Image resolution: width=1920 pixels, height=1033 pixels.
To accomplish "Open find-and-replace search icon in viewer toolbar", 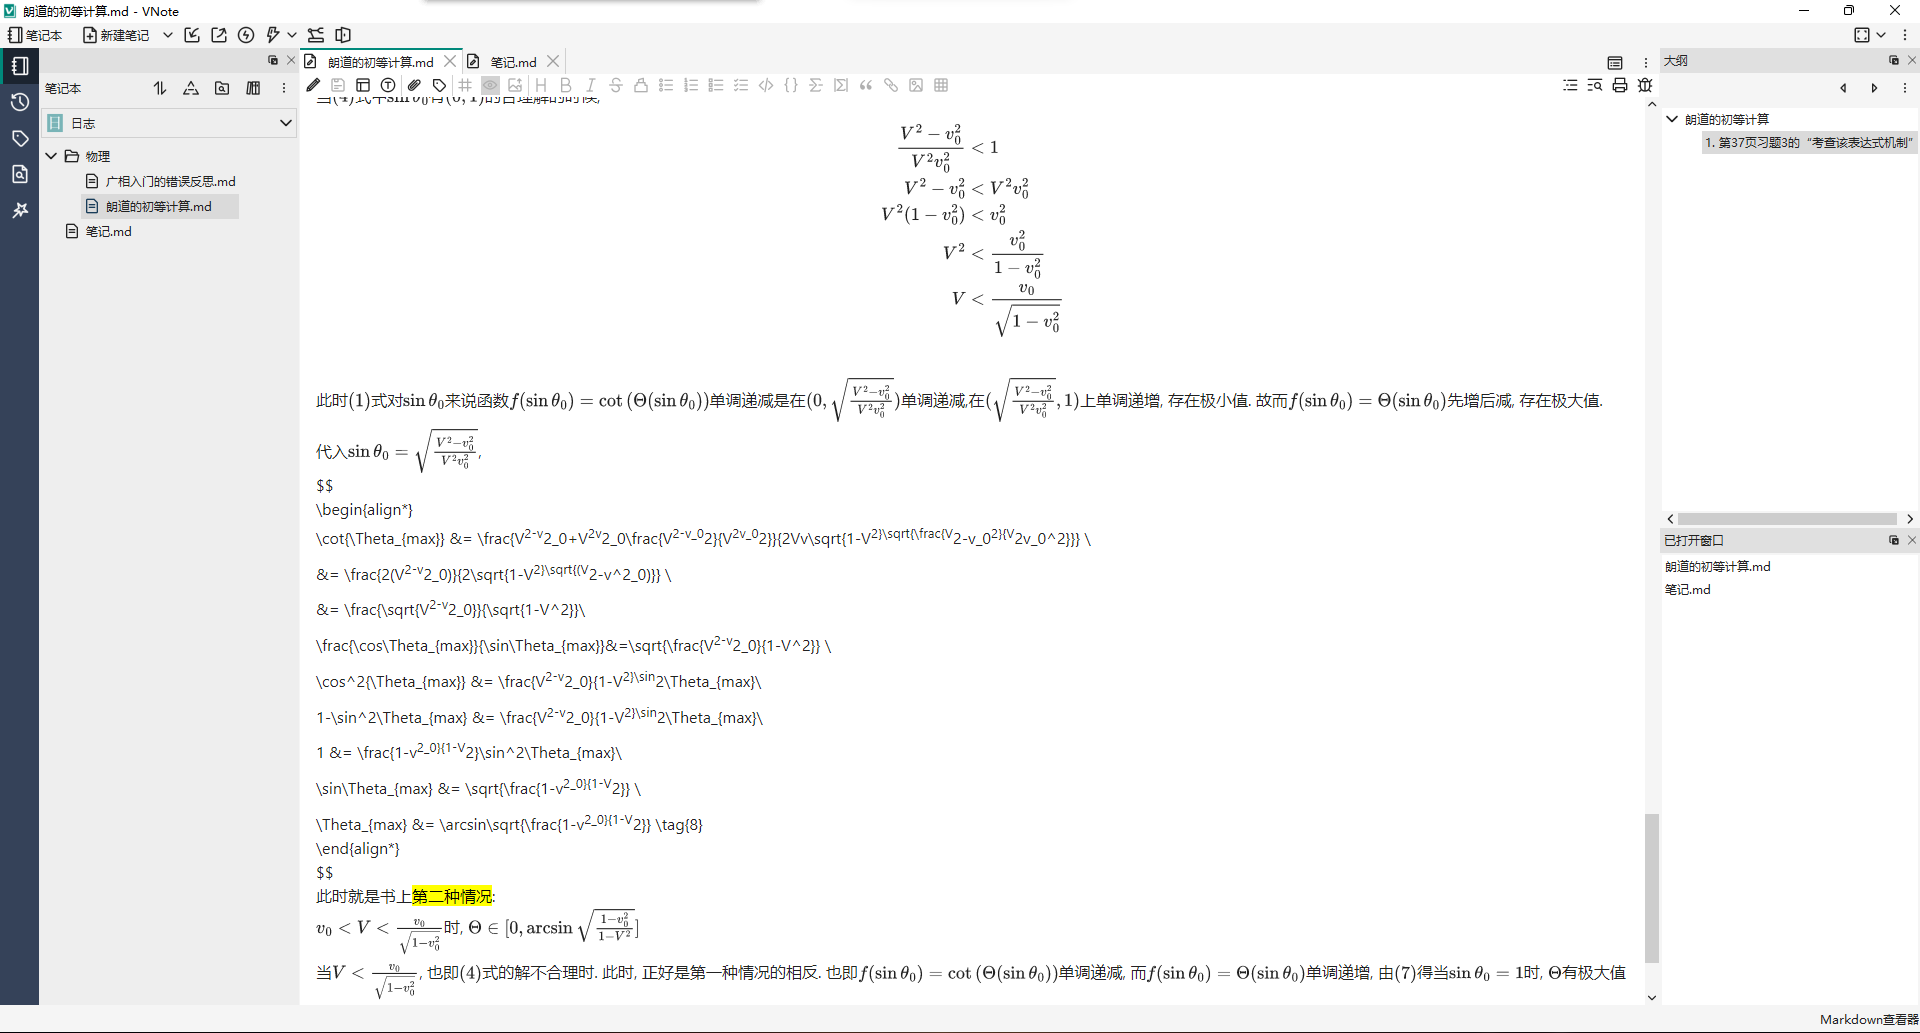I will point(1595,85).
